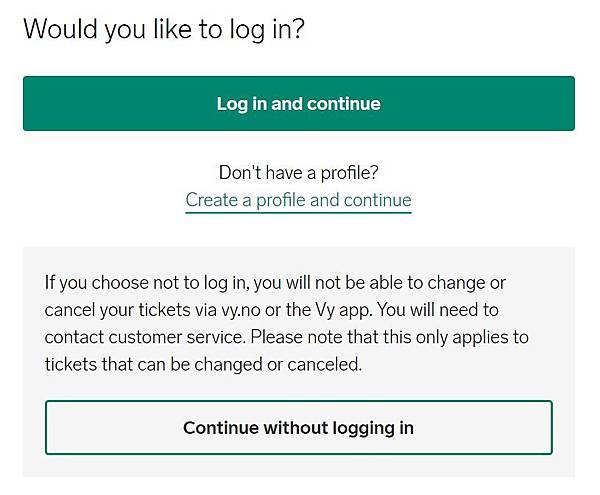Open the Create a profile and continue link
Screen dimensions: 600x495
298,200
